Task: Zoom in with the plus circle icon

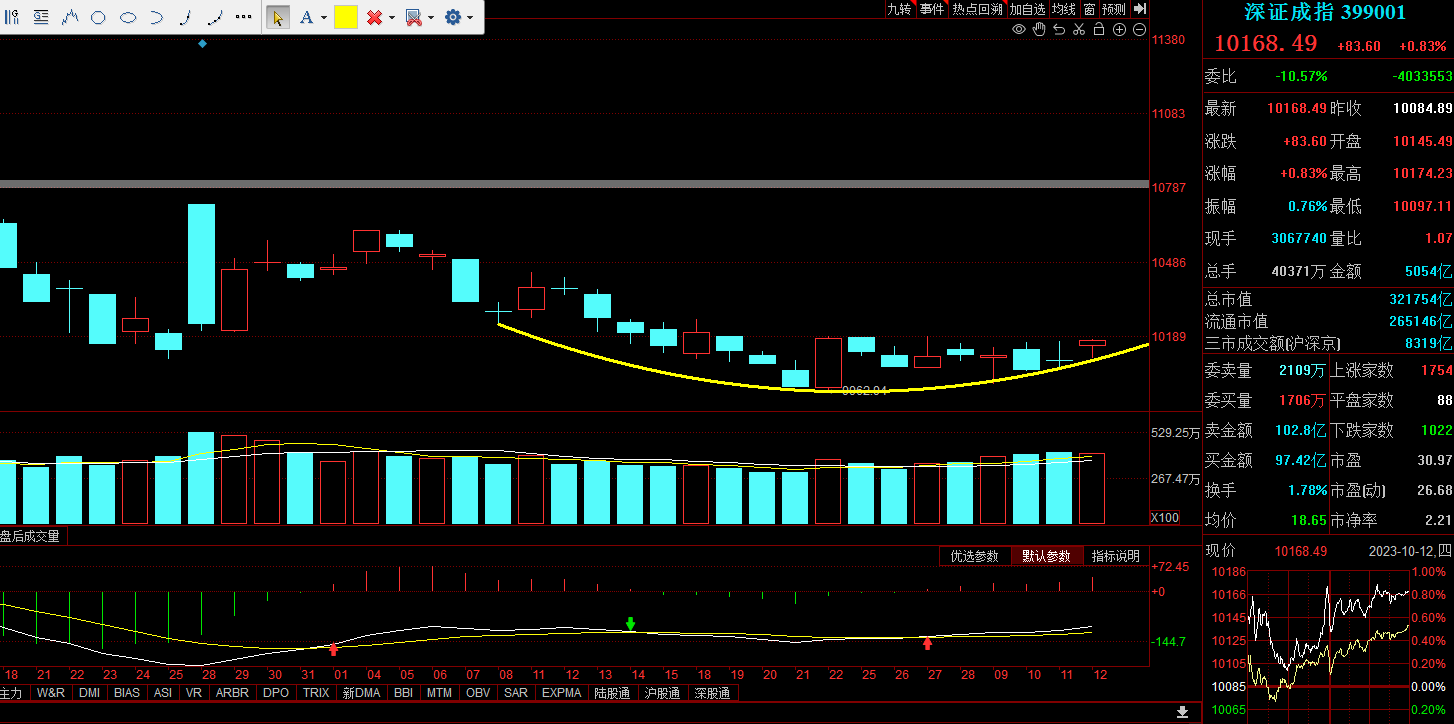Action: click(1119, 29)
